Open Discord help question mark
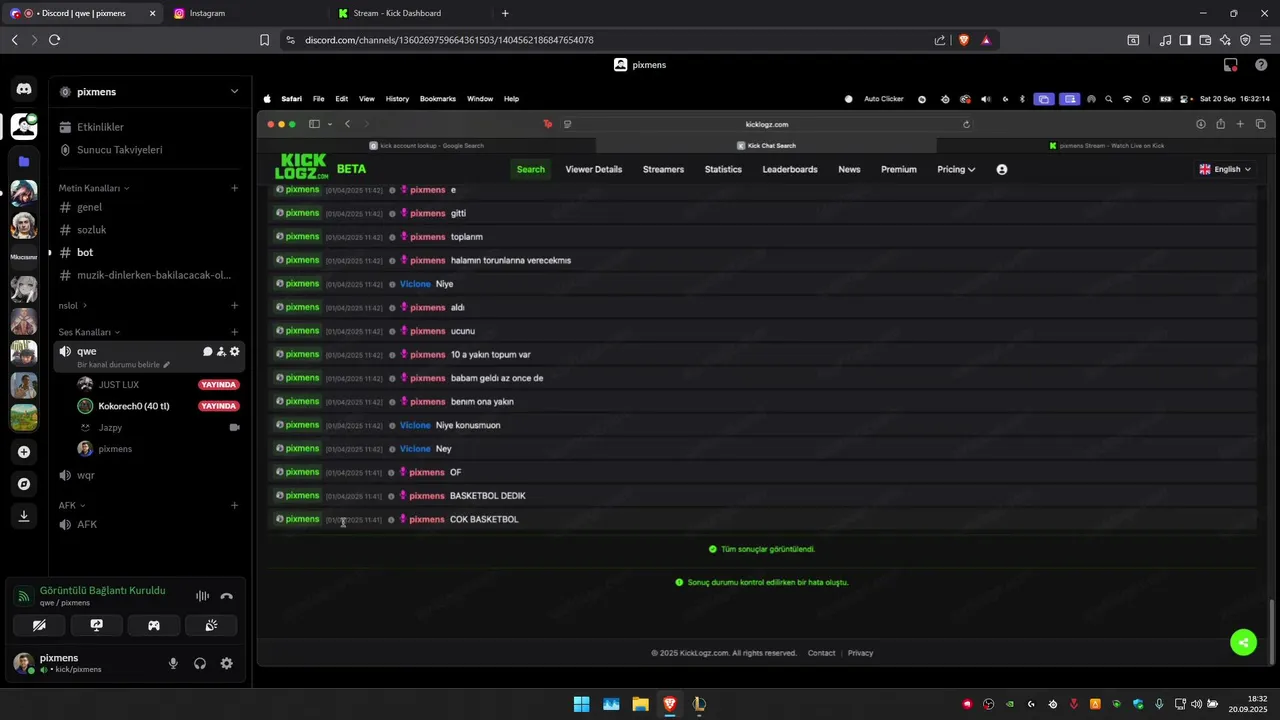 click(x=1261, y=65)
